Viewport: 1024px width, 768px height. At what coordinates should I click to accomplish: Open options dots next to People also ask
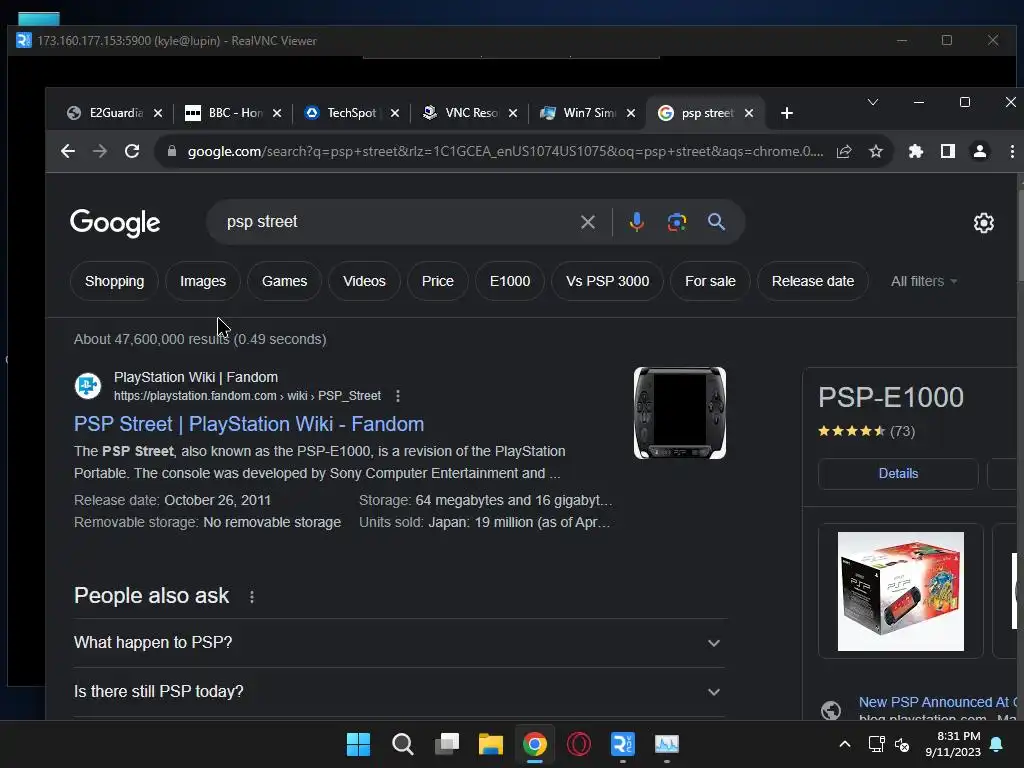[x=252, y=596]
